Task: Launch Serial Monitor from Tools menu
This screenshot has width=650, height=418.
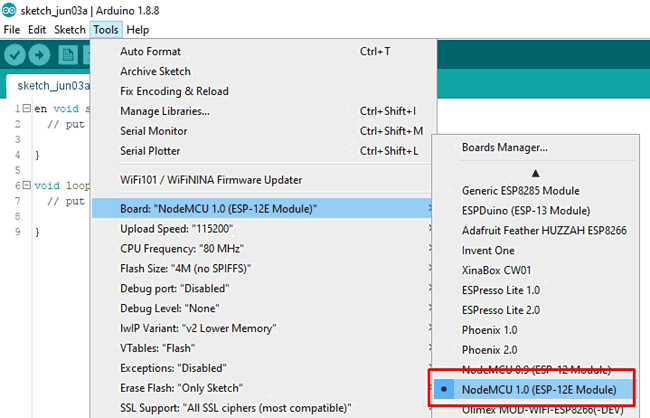Action: coord(153,131)
